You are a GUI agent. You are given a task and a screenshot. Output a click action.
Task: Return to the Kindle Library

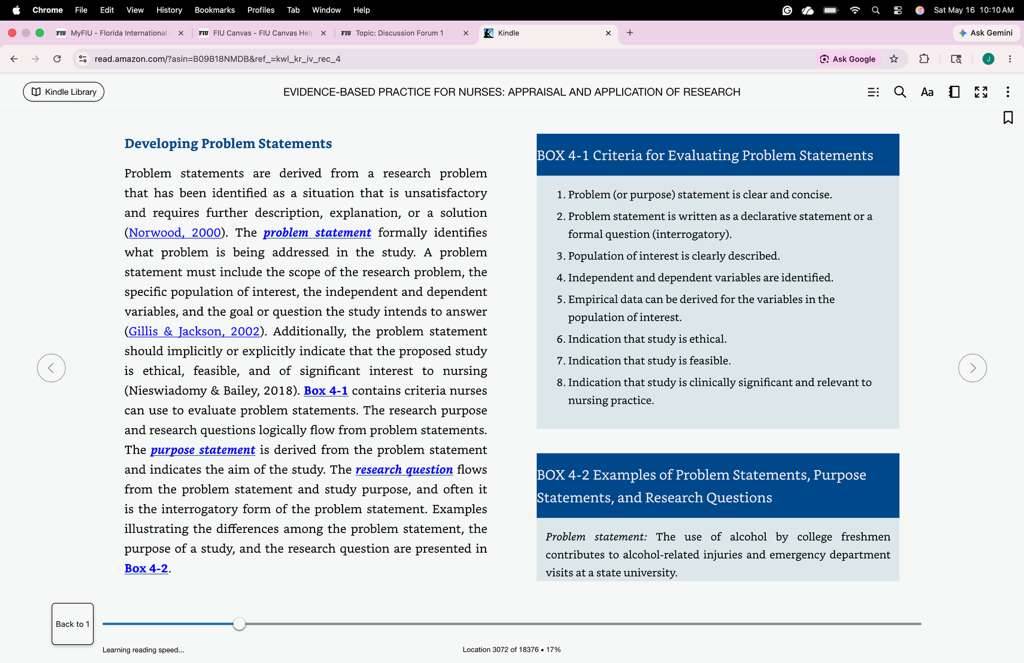click(63, 92)
